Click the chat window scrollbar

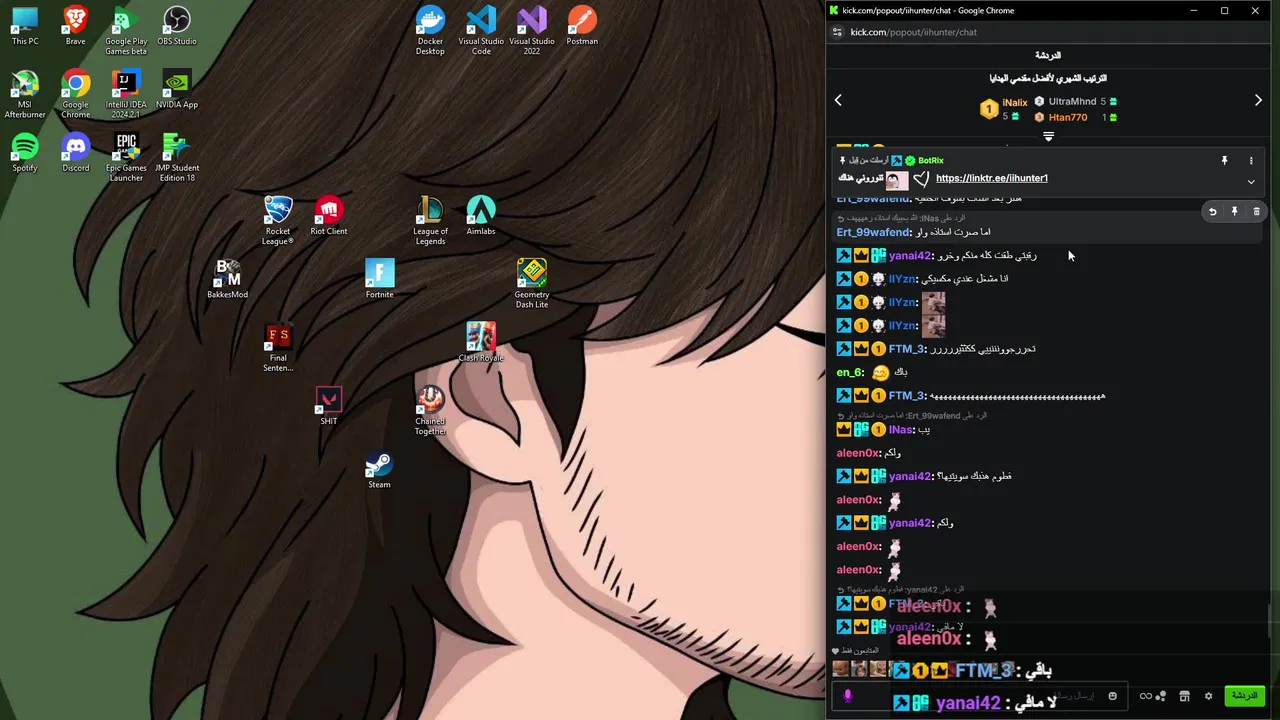(x=1272, y=622)
